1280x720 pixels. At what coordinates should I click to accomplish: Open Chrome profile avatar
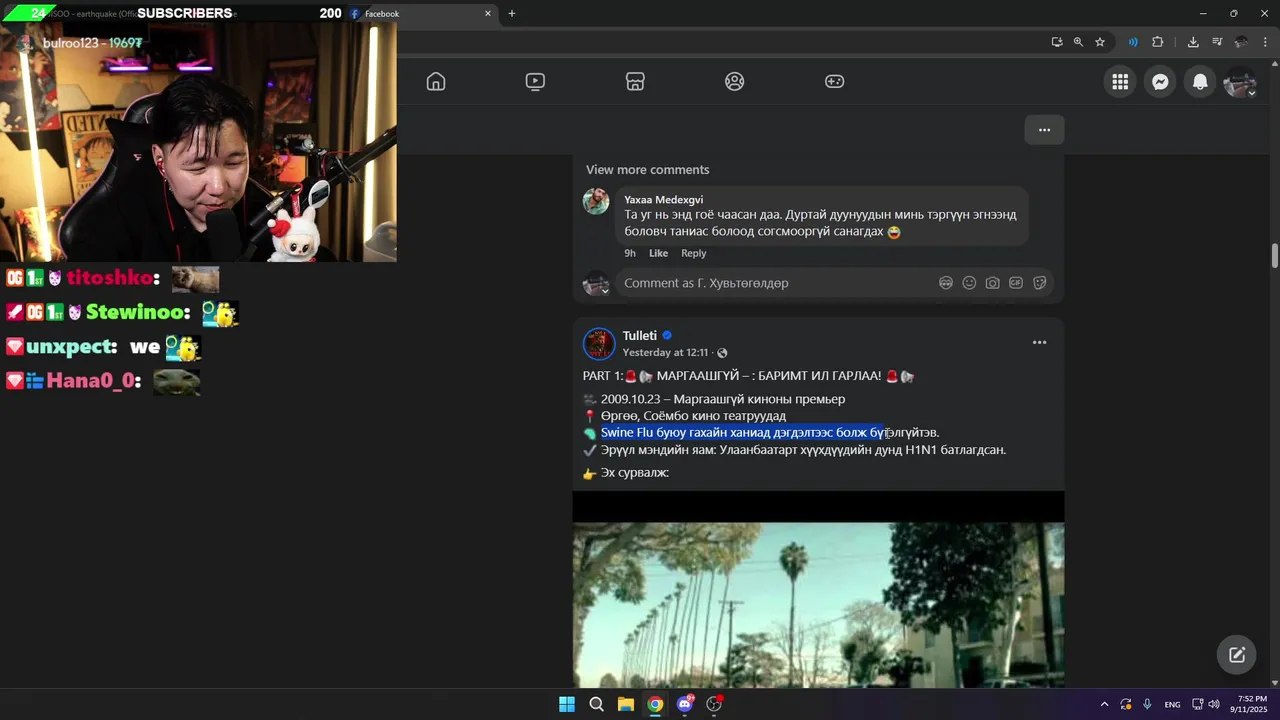pos(1241,42)
